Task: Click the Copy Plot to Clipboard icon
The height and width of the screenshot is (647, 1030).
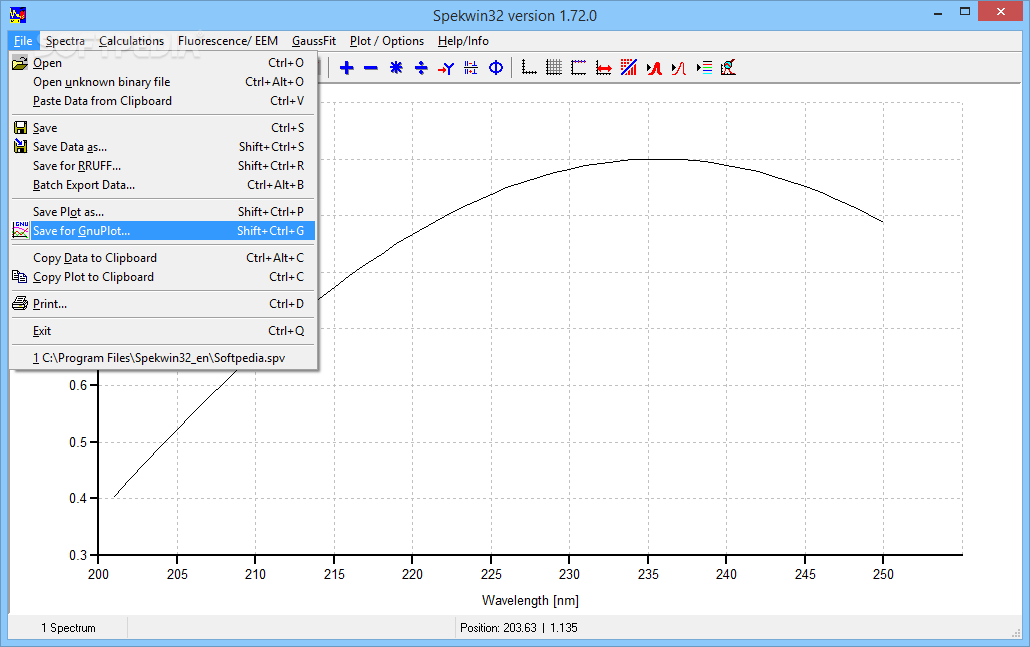Action: pyautogui.click(x=20, y=277)
